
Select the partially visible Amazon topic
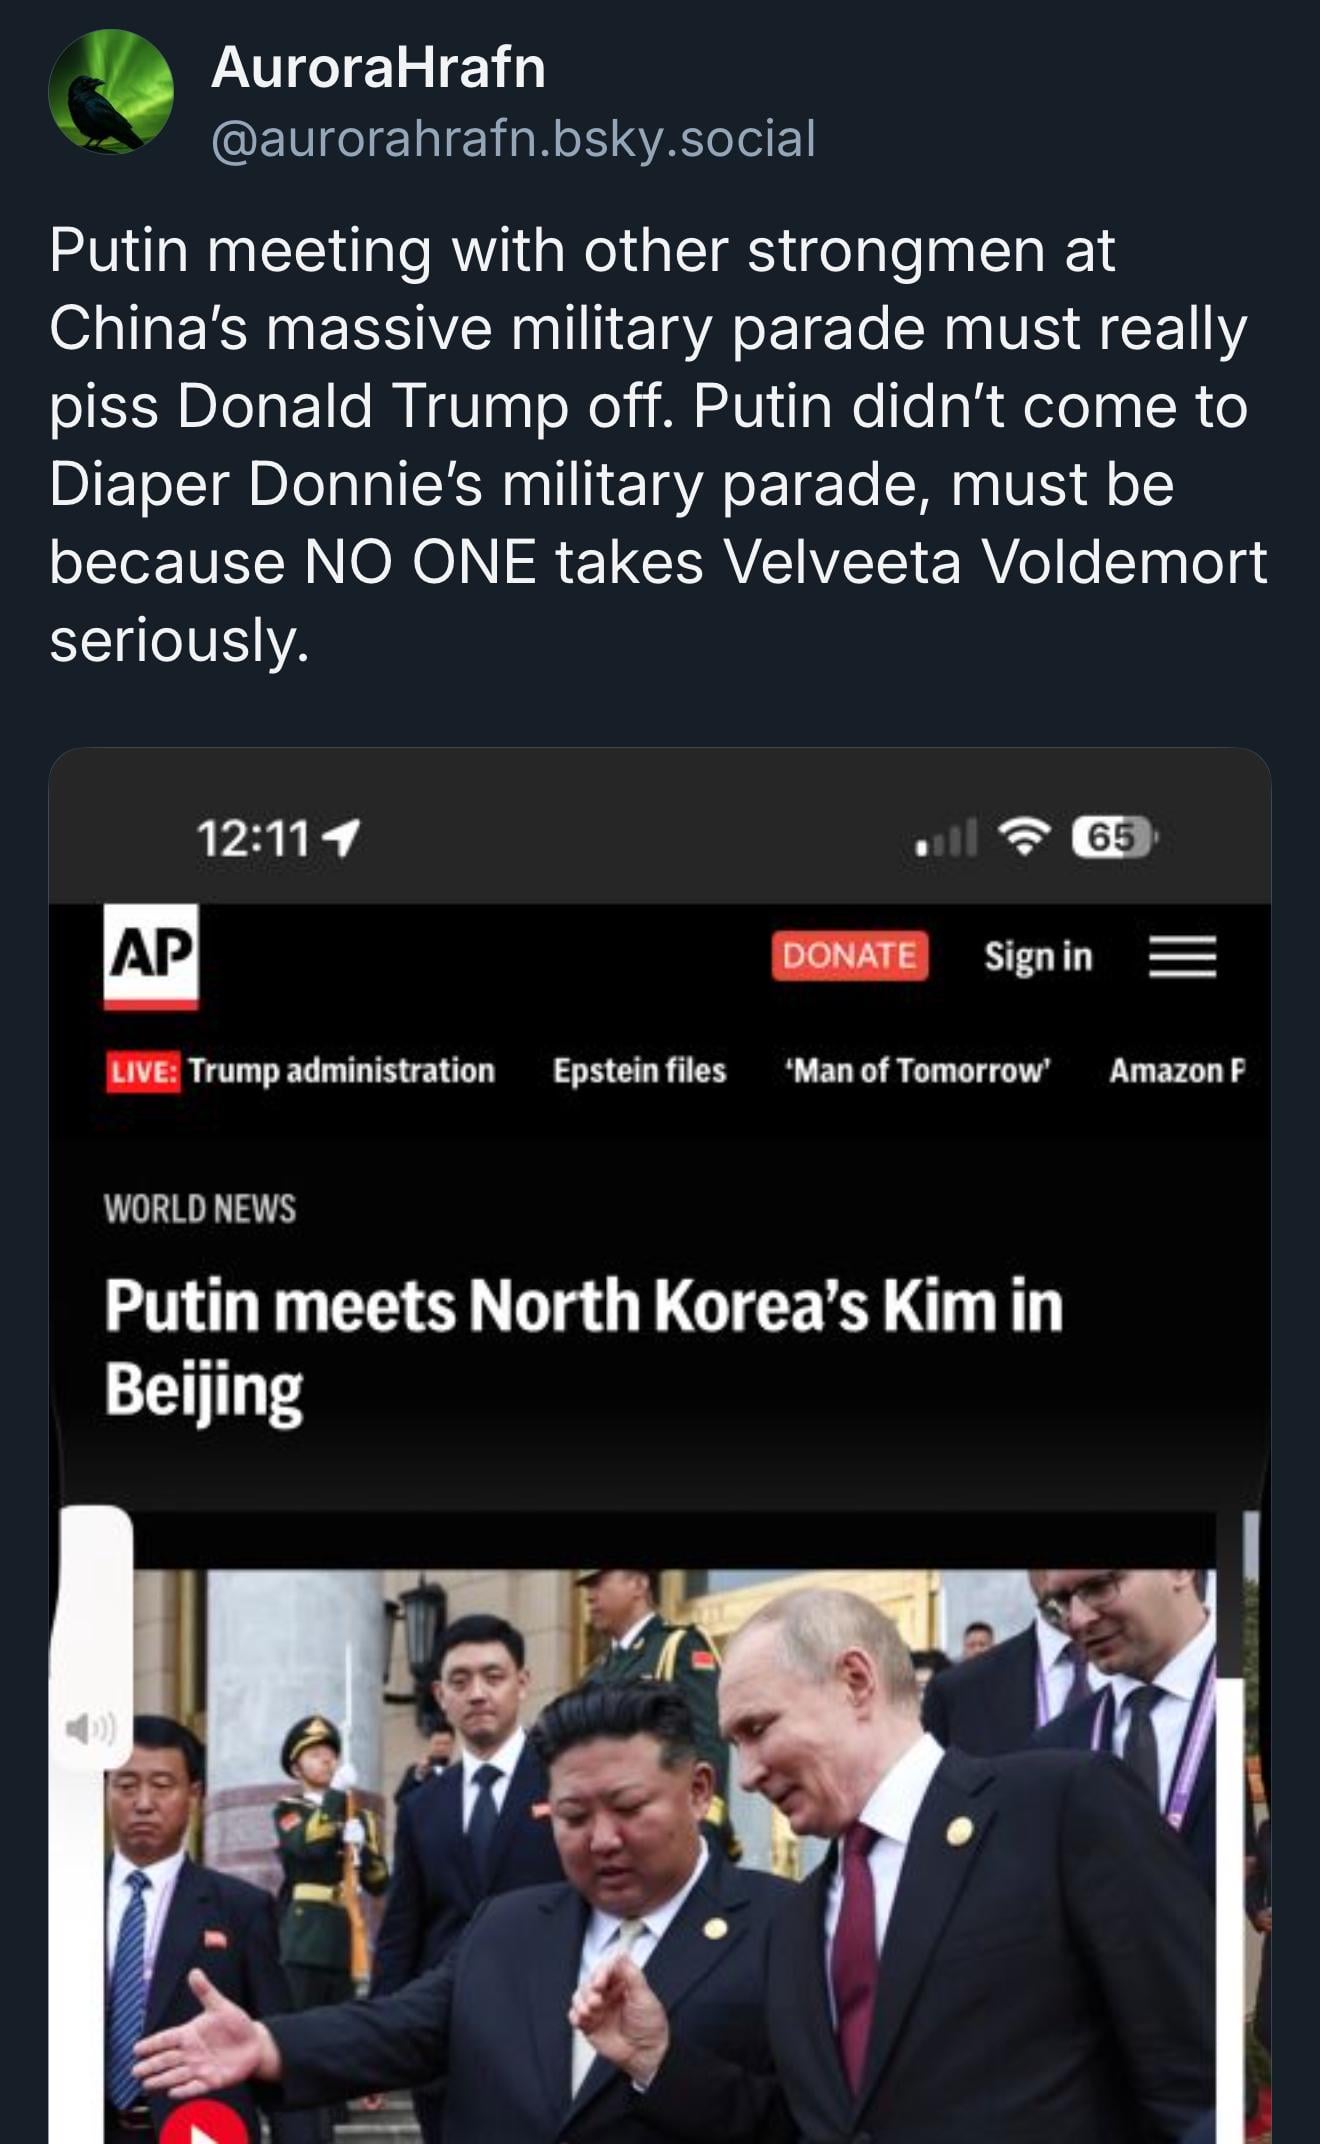tap(1177, 1071)
